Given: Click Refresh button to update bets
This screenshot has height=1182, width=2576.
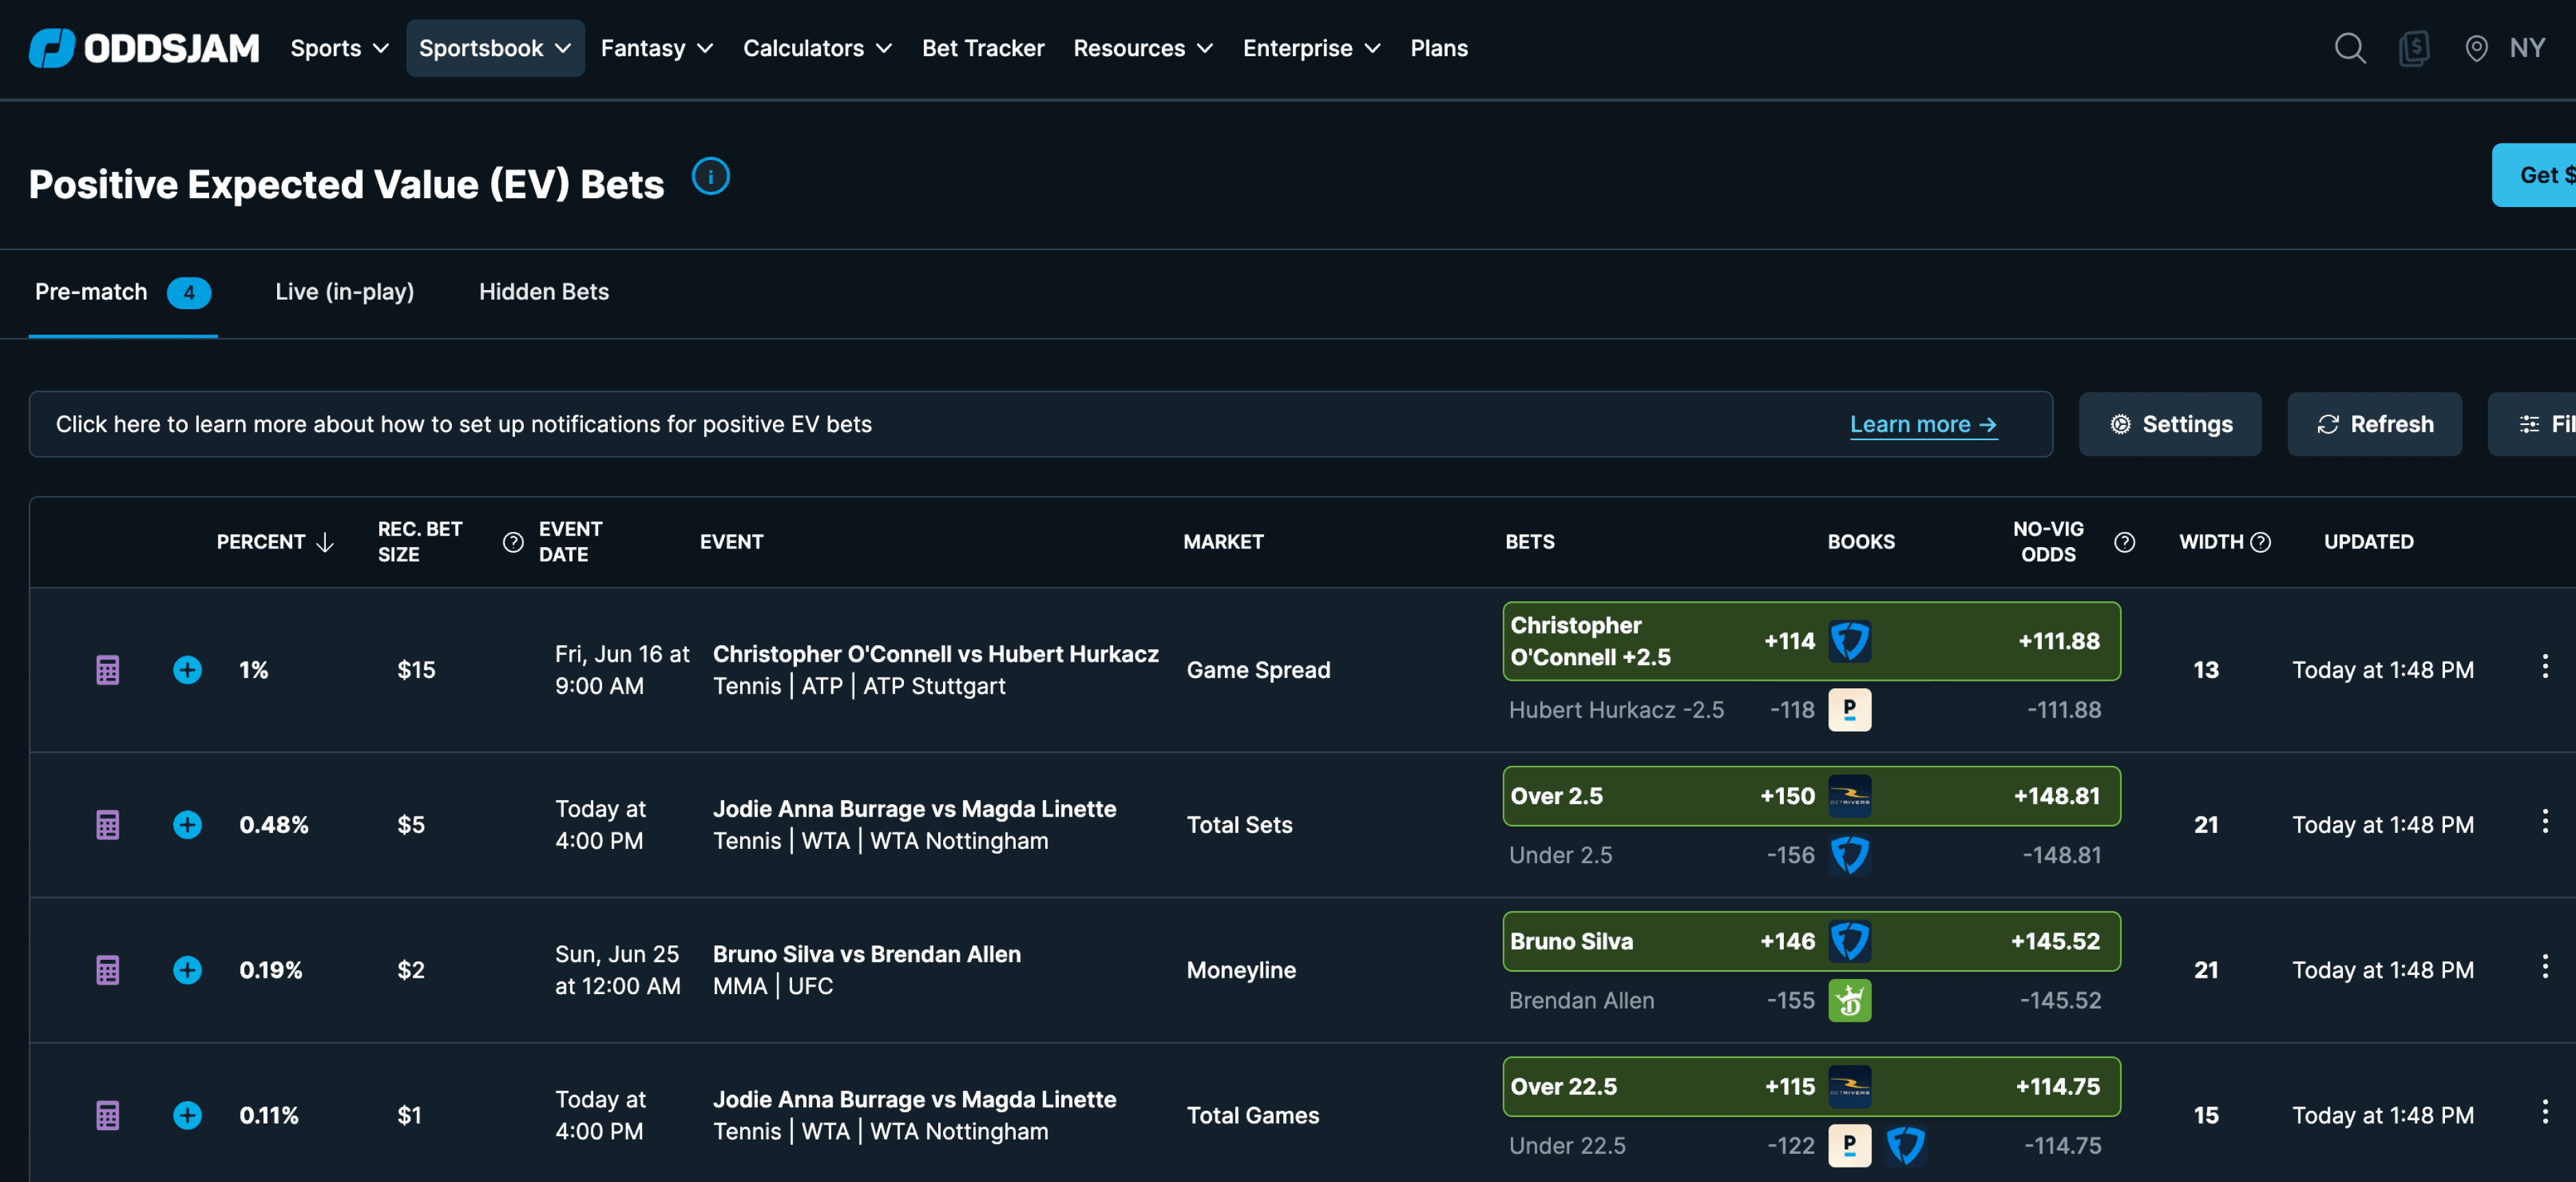Looking at the screenshot, I should pyautogui.click(x=2376, y=424).
